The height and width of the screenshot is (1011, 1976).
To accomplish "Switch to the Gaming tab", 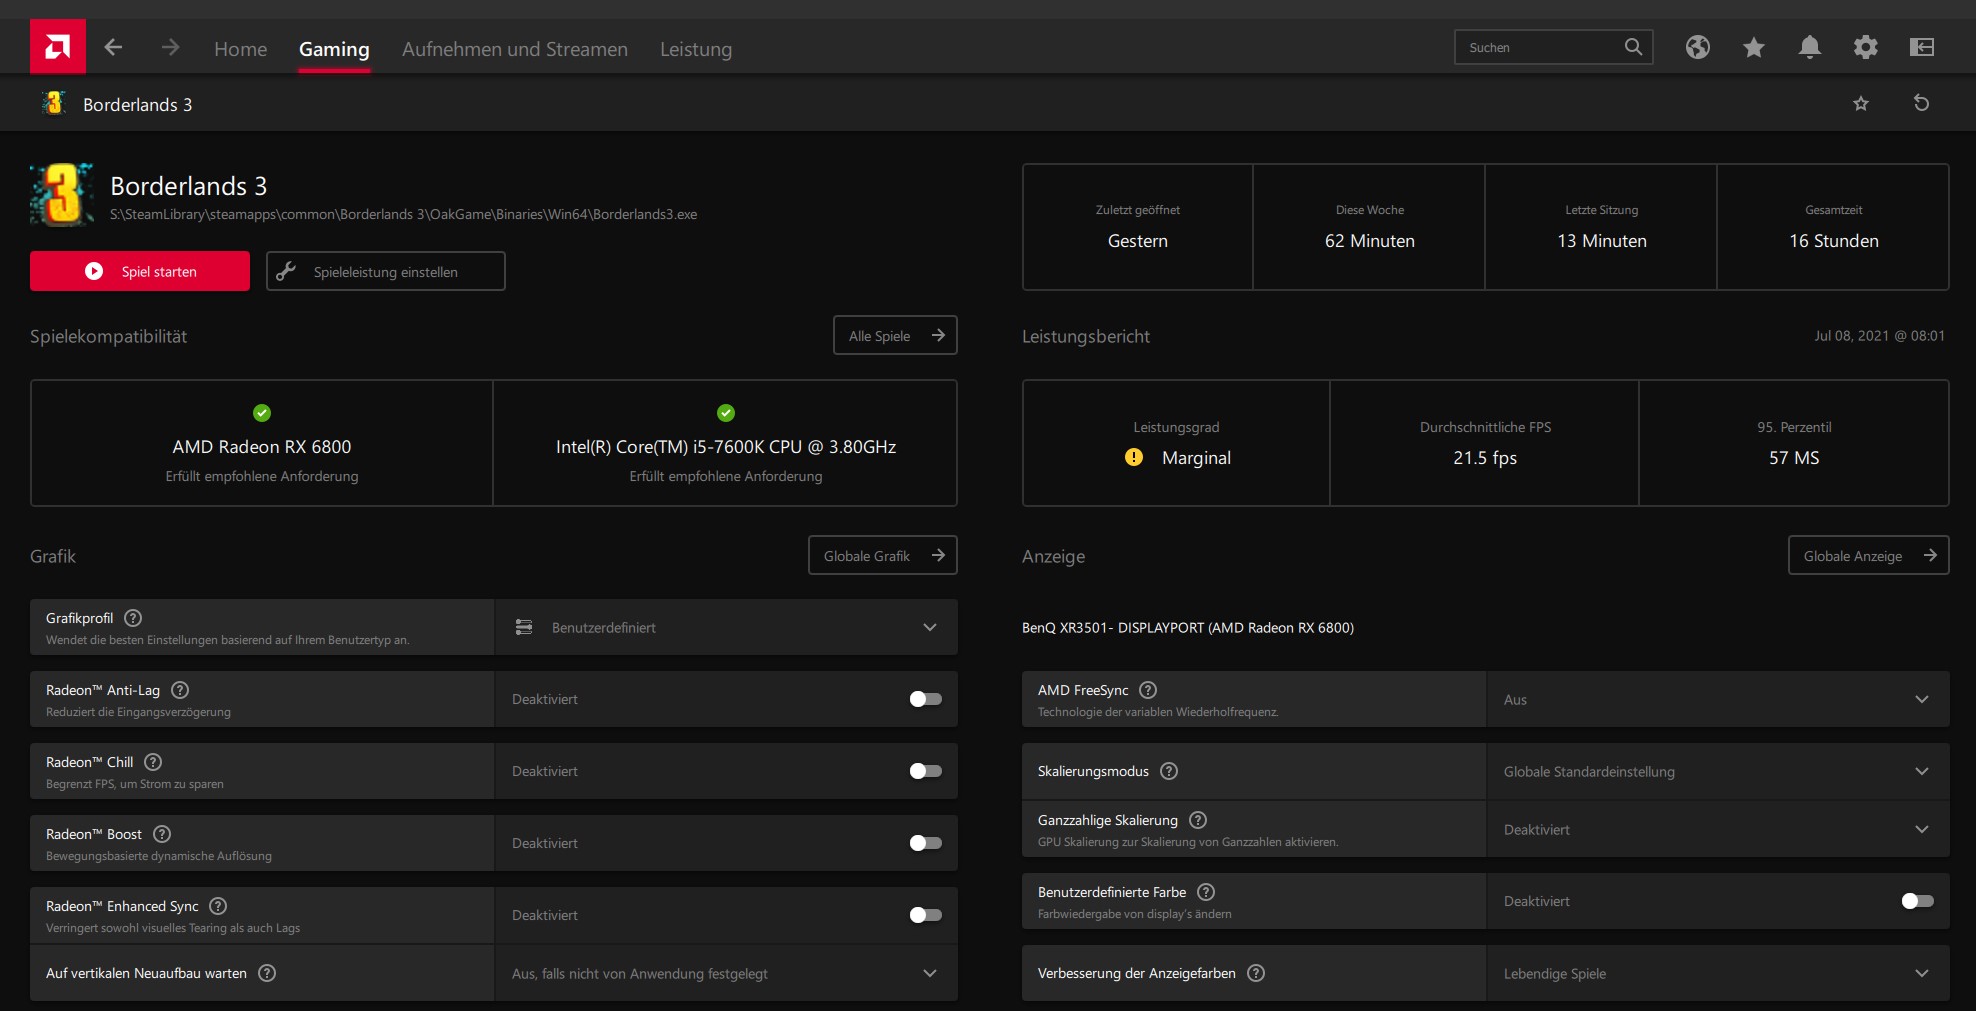I will click(334, 49).
